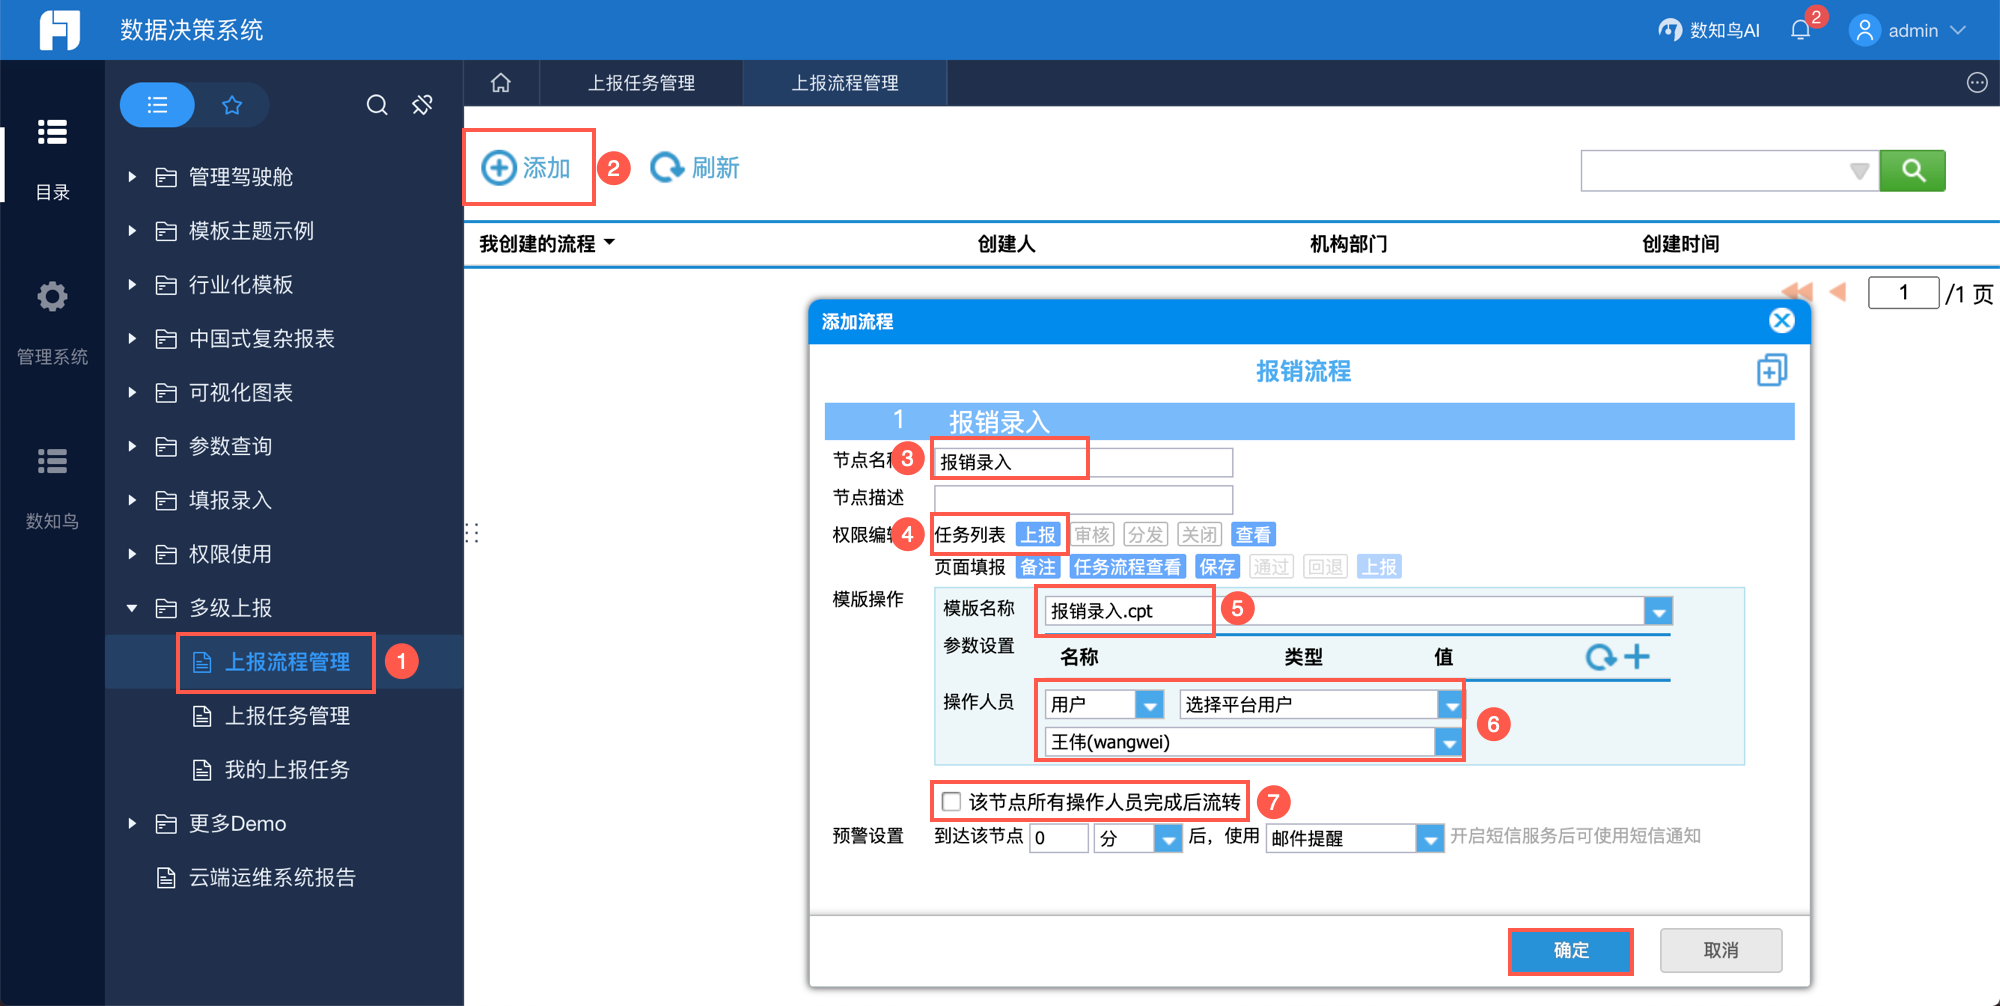2000x1006 pixels.
Task: Refresh the parameter settings list
Action: (x=1600, y=657)
